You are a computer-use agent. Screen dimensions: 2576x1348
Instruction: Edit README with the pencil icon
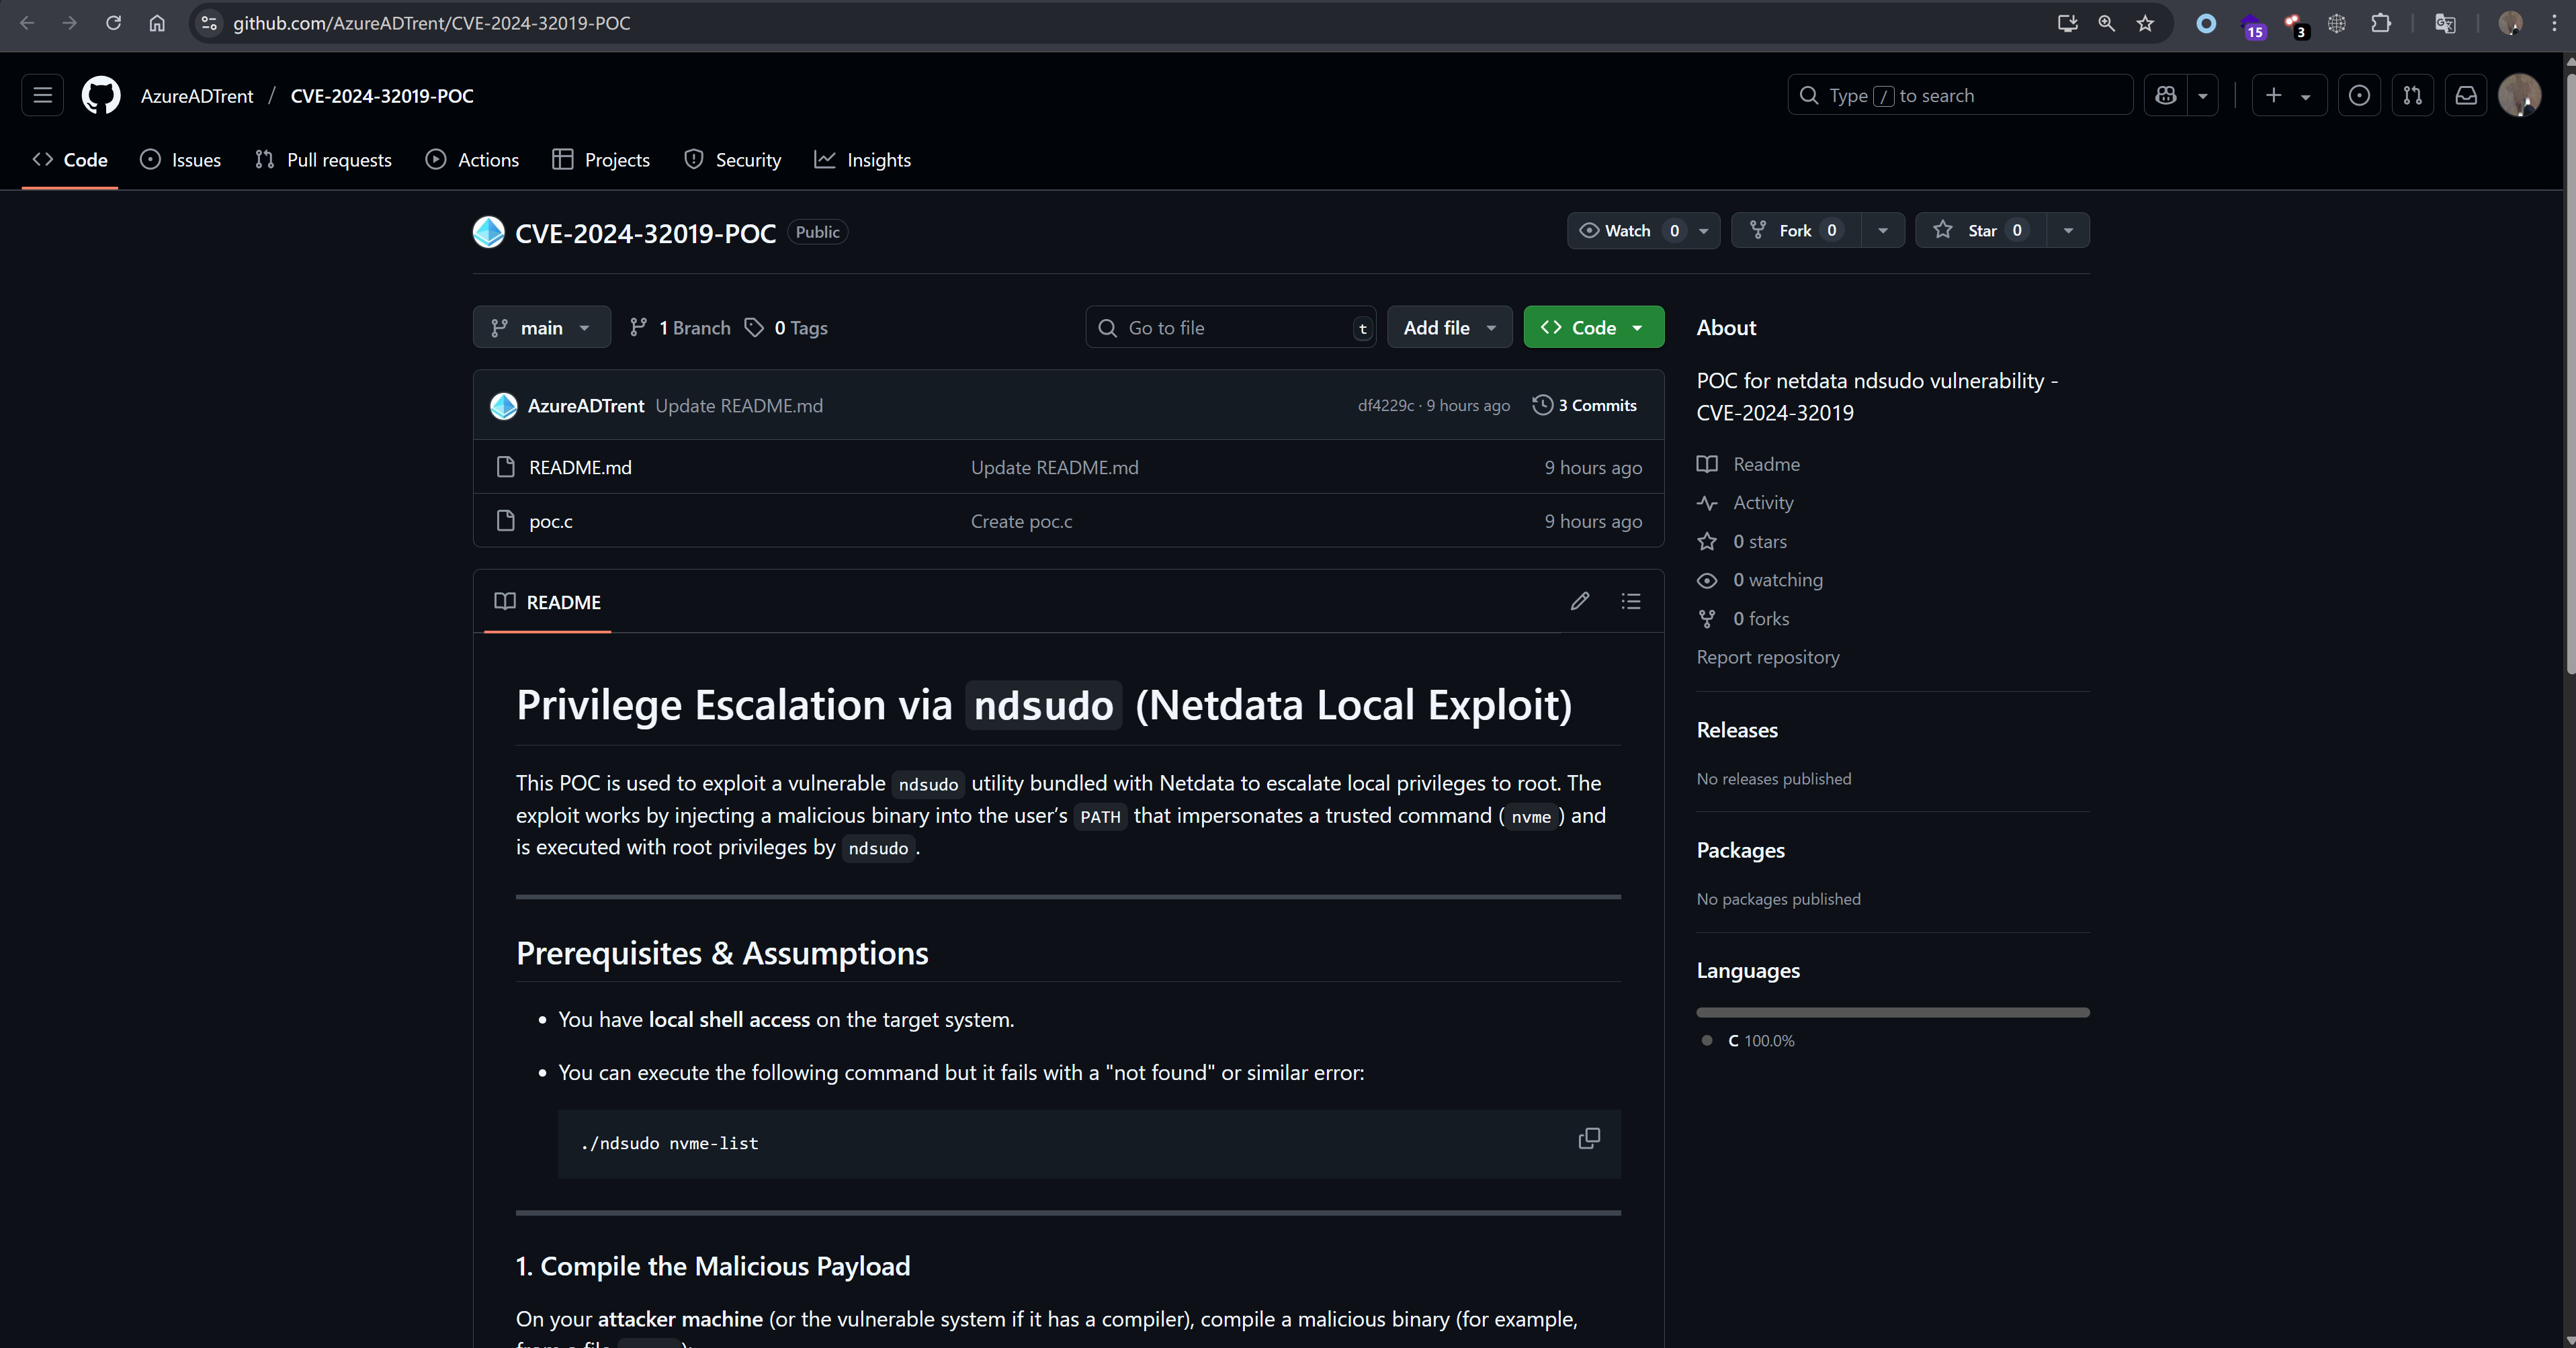point(1579,601)
